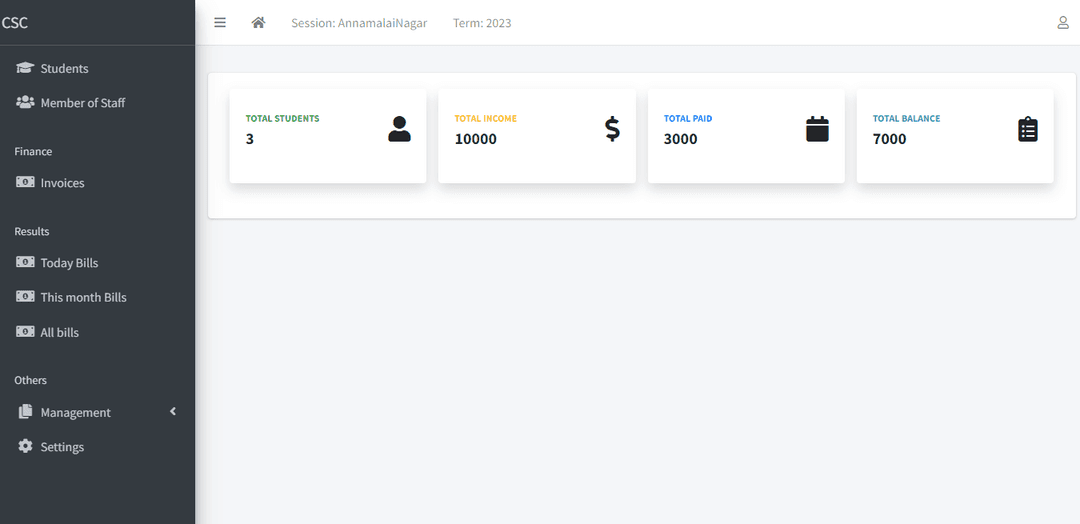Click the Today Bills money icon
Viewport: 1080px width, 524px height.
tap(25, 262)
